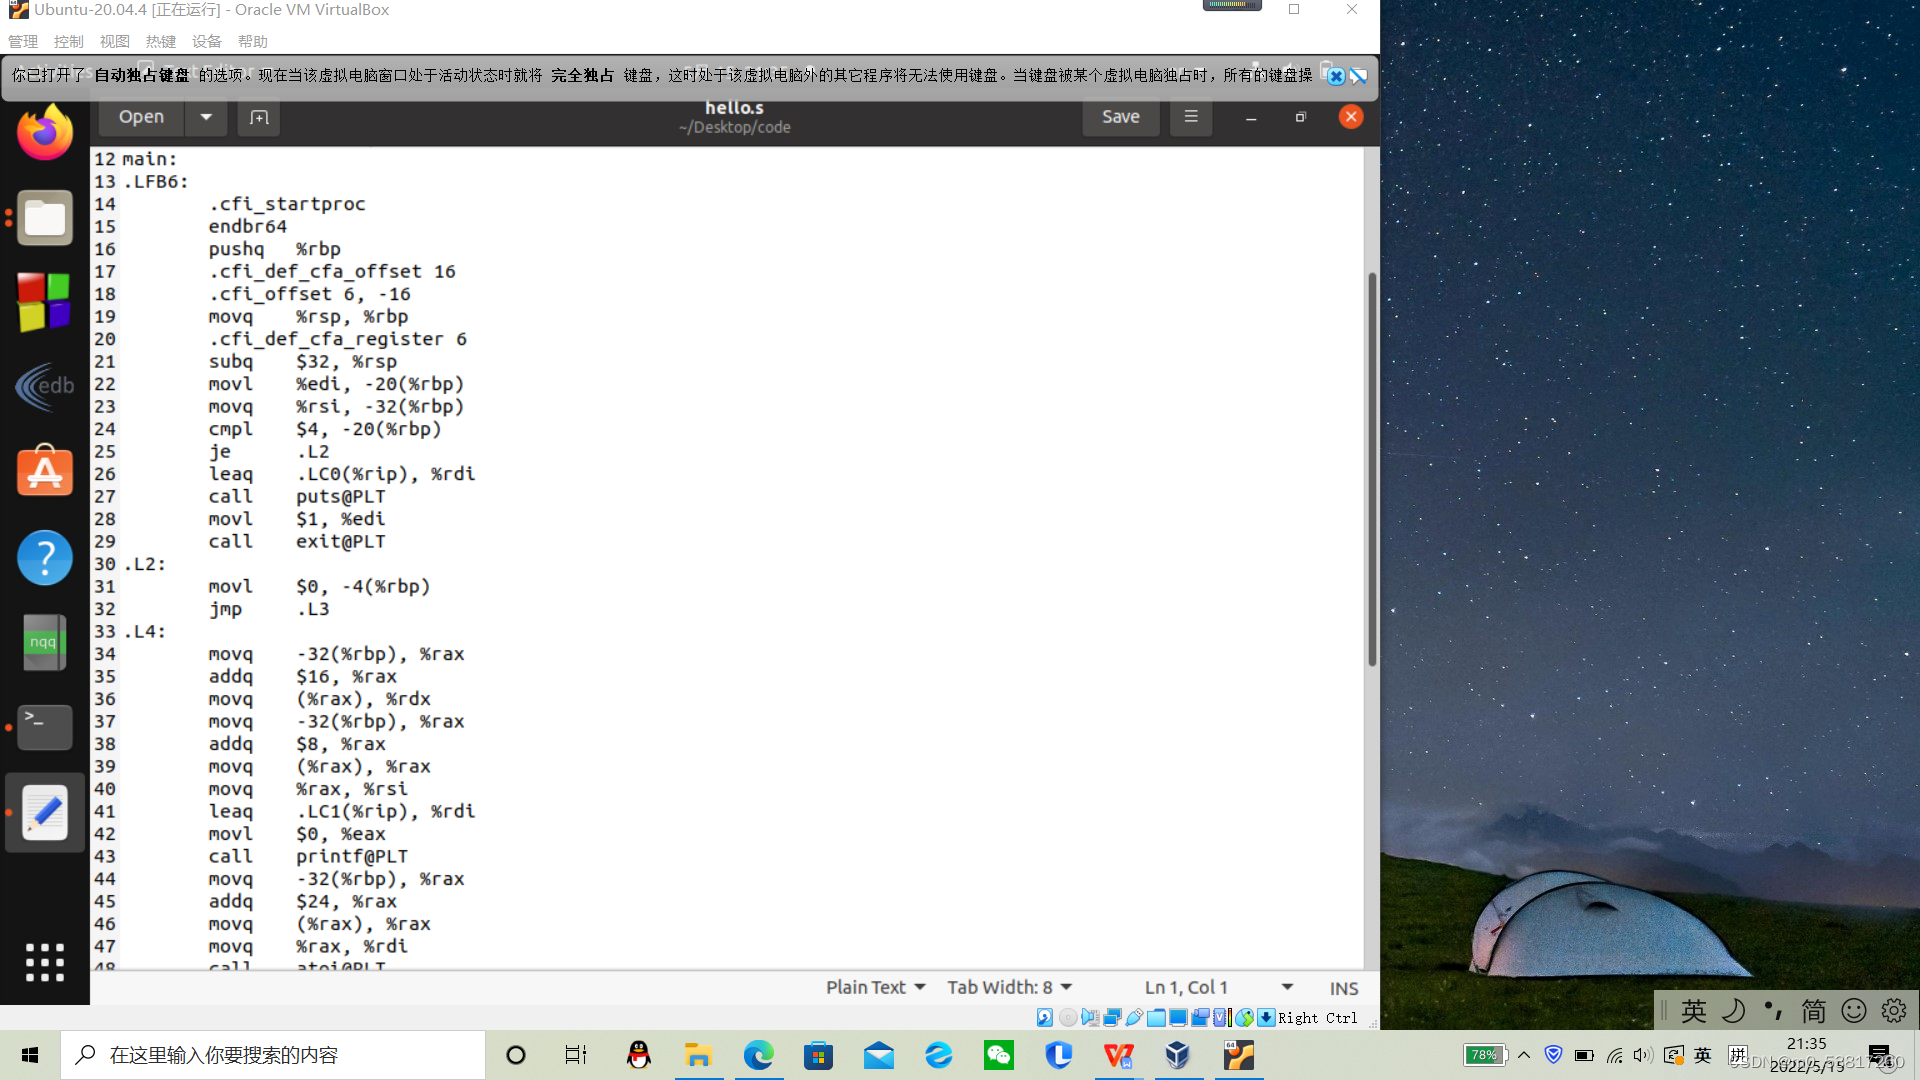Open Ubuntu Software store icon
The image size is (1920, 1080).
(x=45, y=471)
